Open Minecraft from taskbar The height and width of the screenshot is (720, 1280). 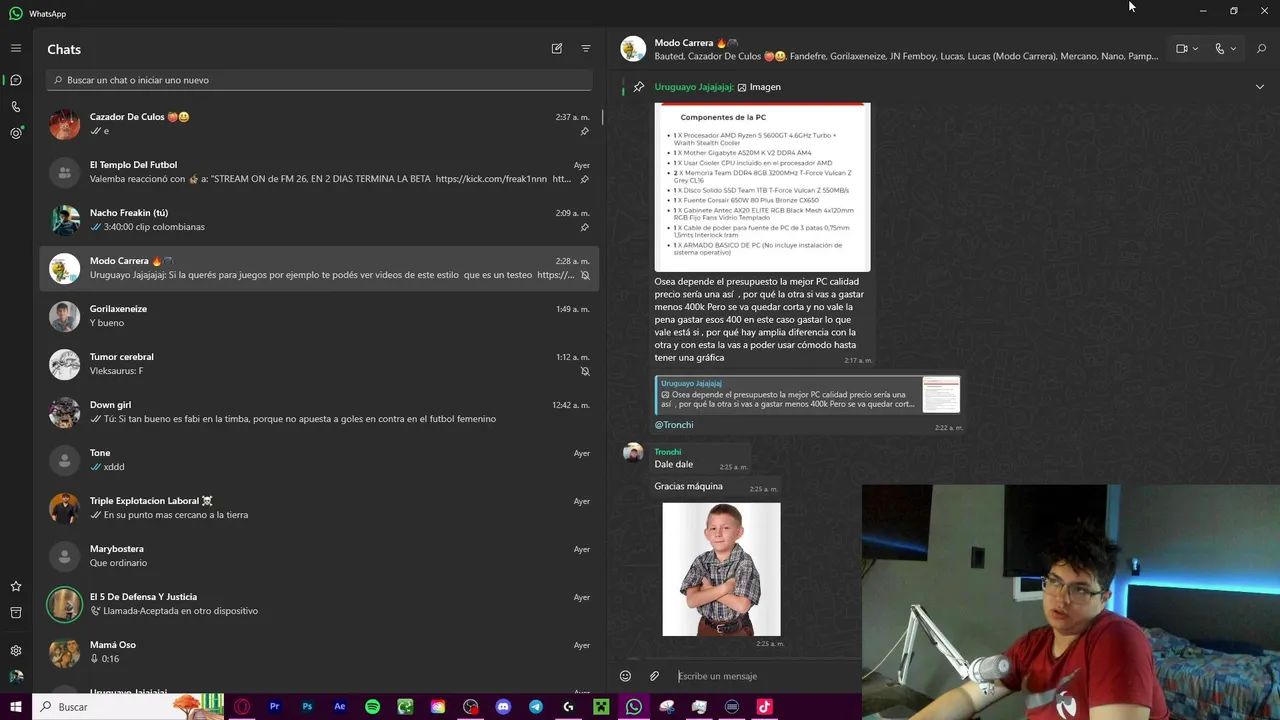[601, 707]
